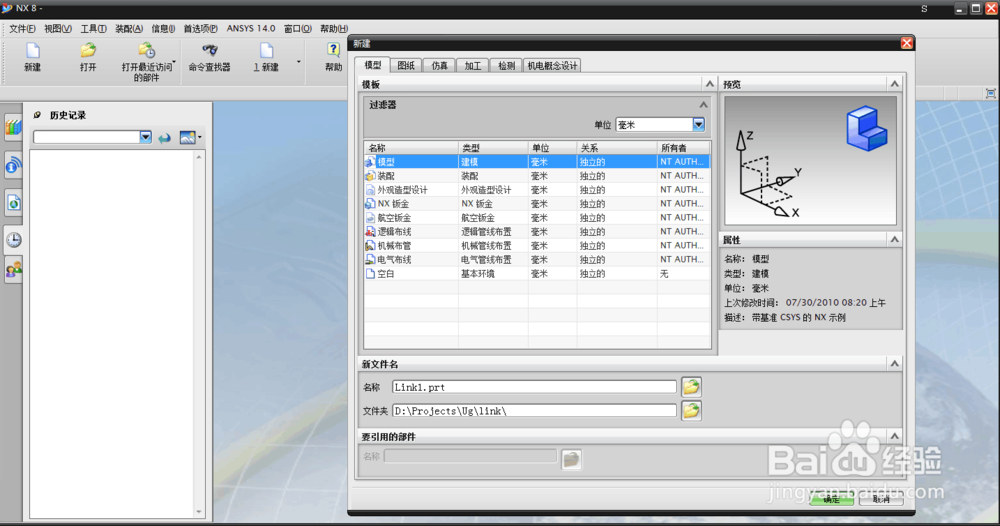The image size is (1000, 526).
Task: Click the history panel image view icon
Action: (x=188, y=137)
